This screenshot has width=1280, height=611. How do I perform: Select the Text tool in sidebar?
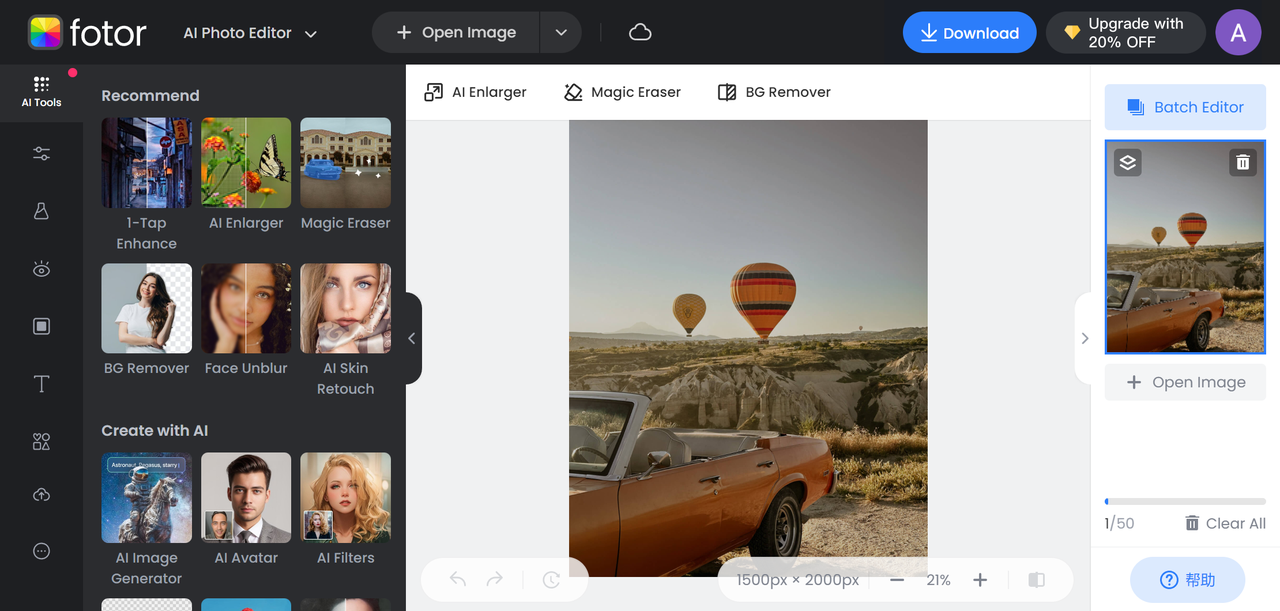[41, 384]
